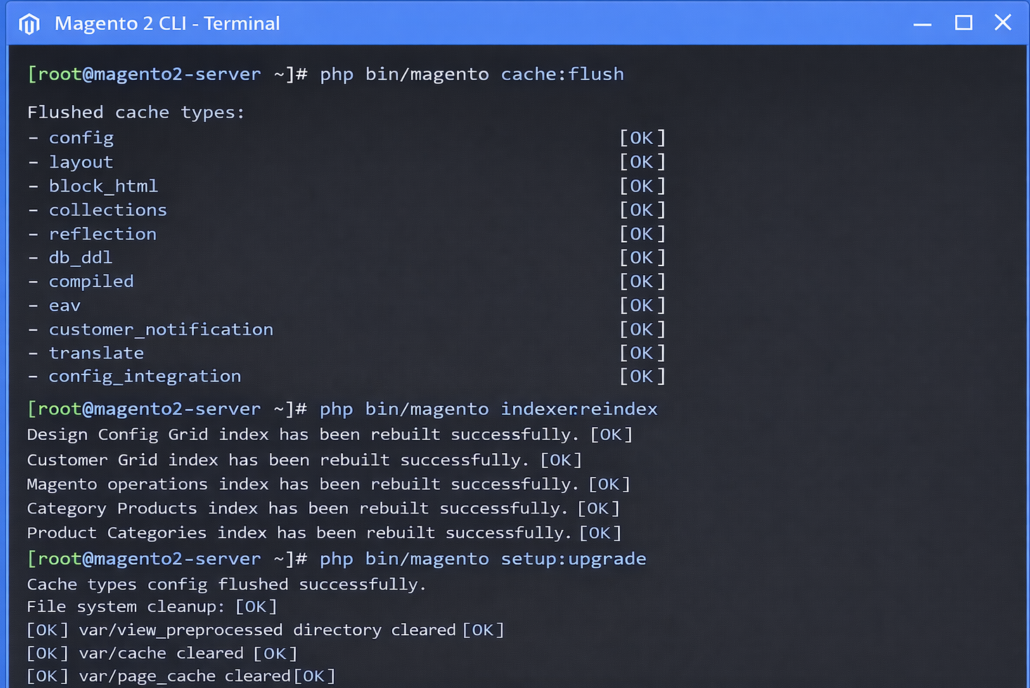
Task: Click the var/page_cache cleared line
Action: tap(180, 676)
